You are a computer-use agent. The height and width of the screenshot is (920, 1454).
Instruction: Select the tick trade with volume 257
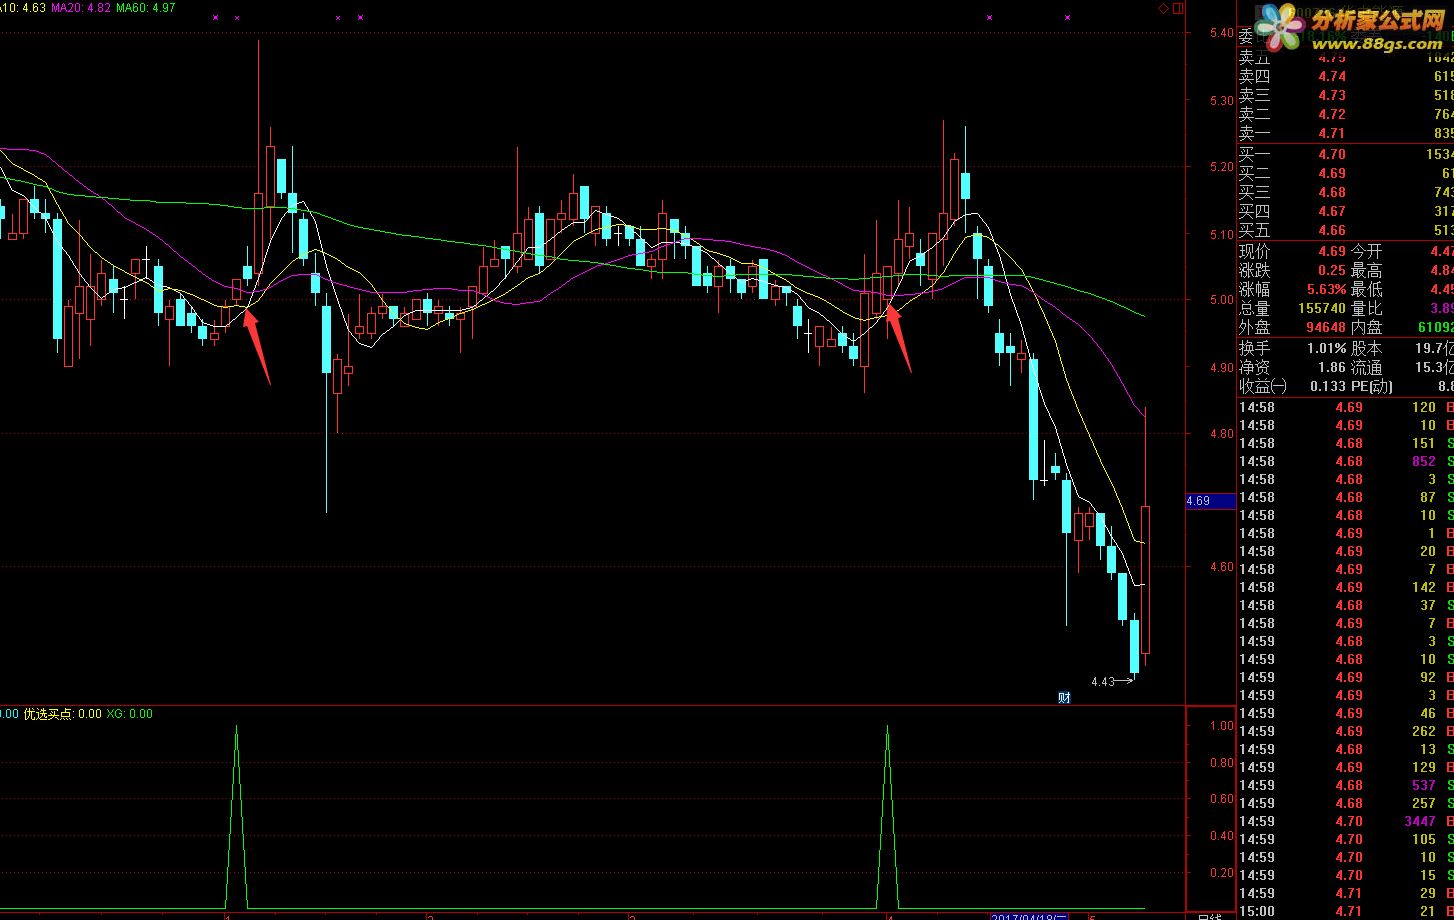coord(1346,803)
